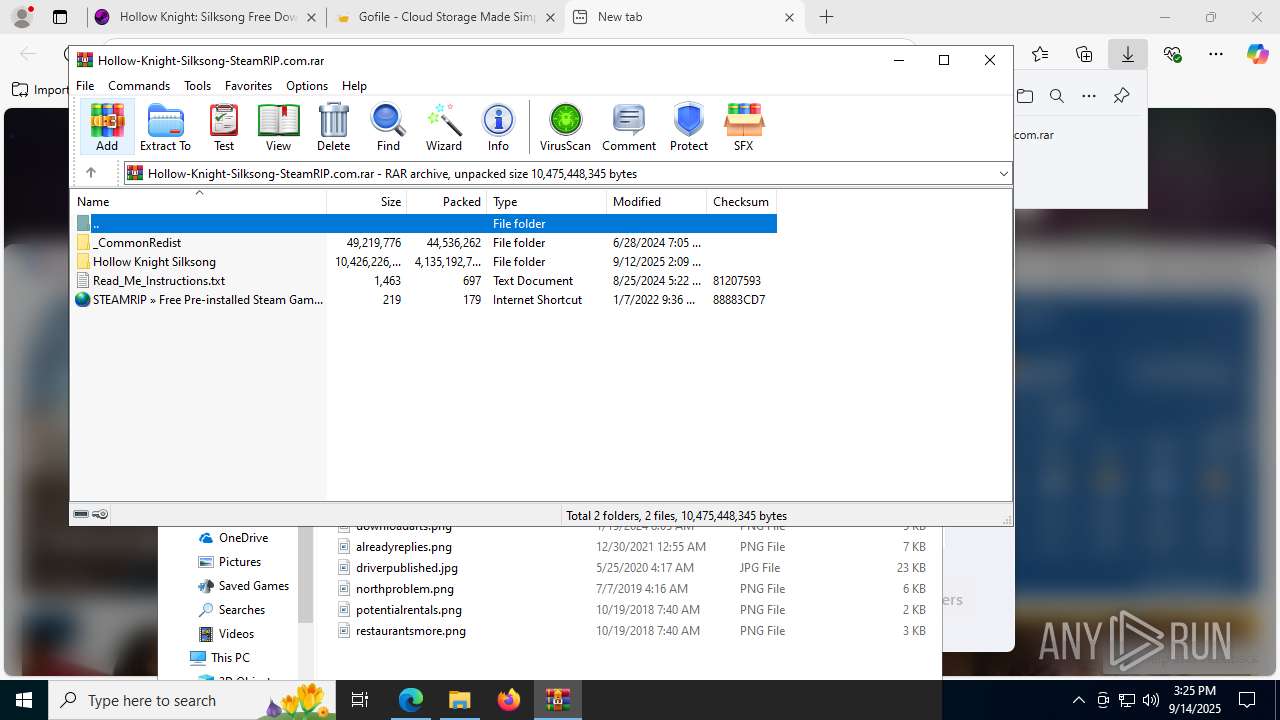Open the Favorites menu
The width and height of the screenshot is (1280, 720).
pos(248,86)
